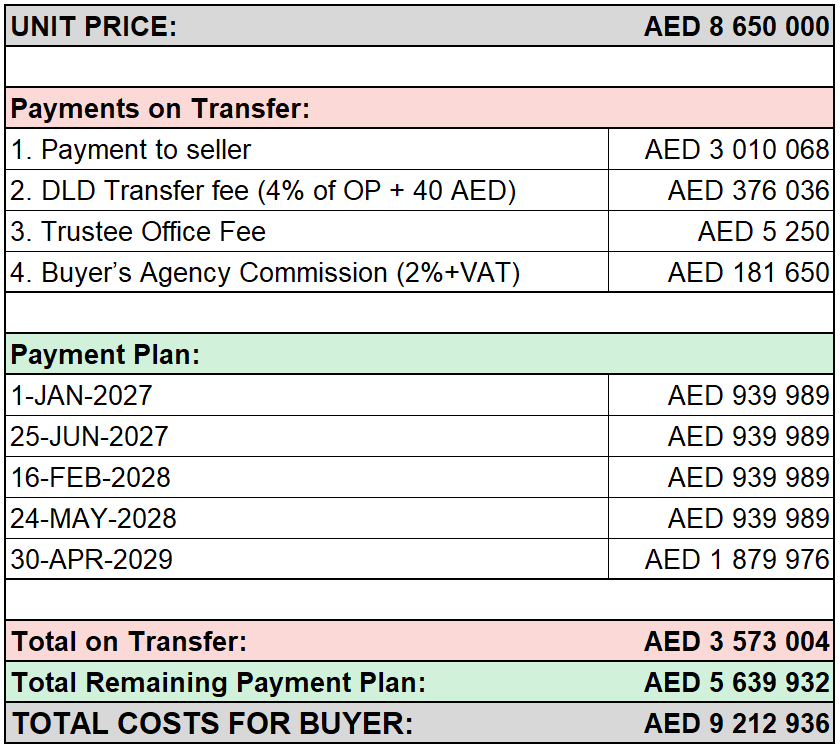Select the AED 8 650 000 unit price value
Screen dimensions: 840x746
[x=737, y=26]
